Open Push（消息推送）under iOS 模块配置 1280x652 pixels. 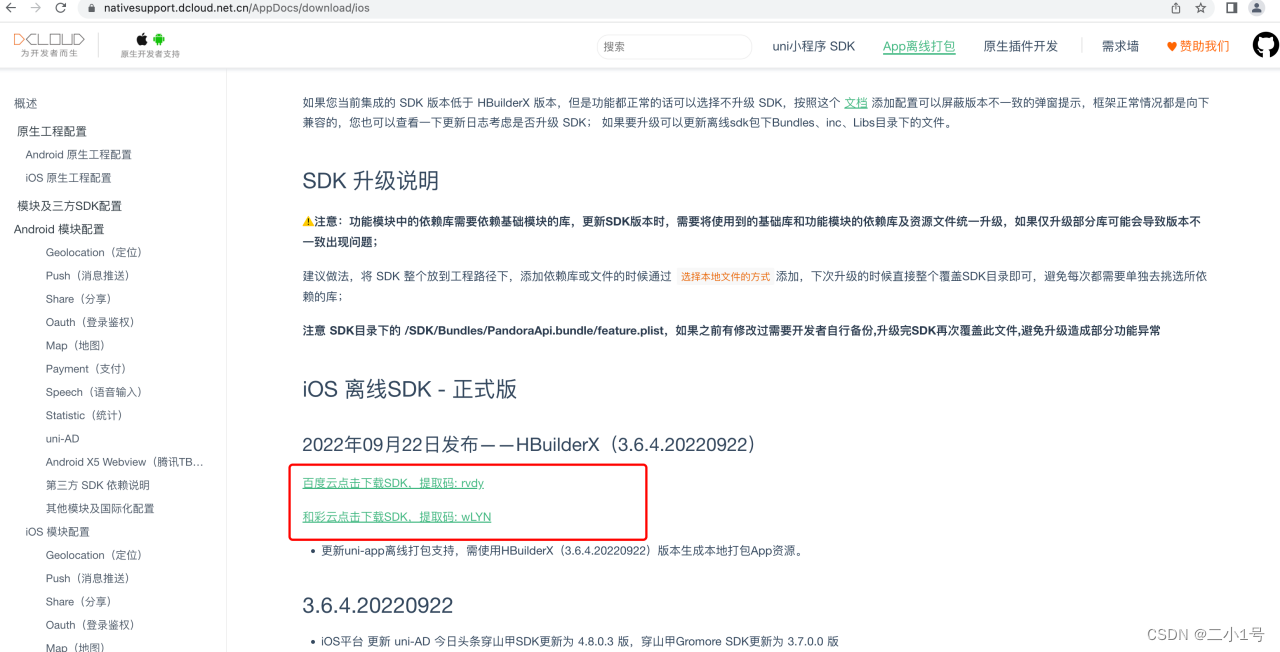click(x=88, y=578)
